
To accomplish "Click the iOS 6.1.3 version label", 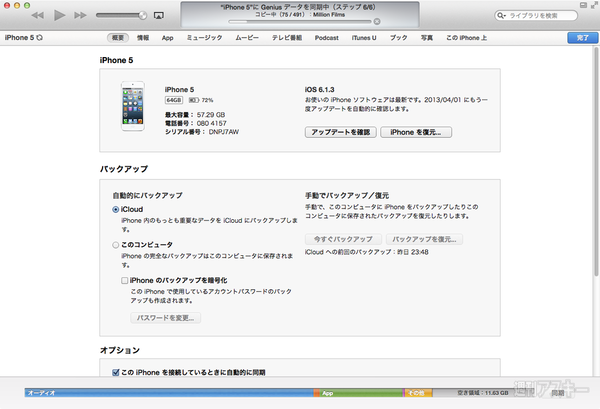I will point(320,90).
